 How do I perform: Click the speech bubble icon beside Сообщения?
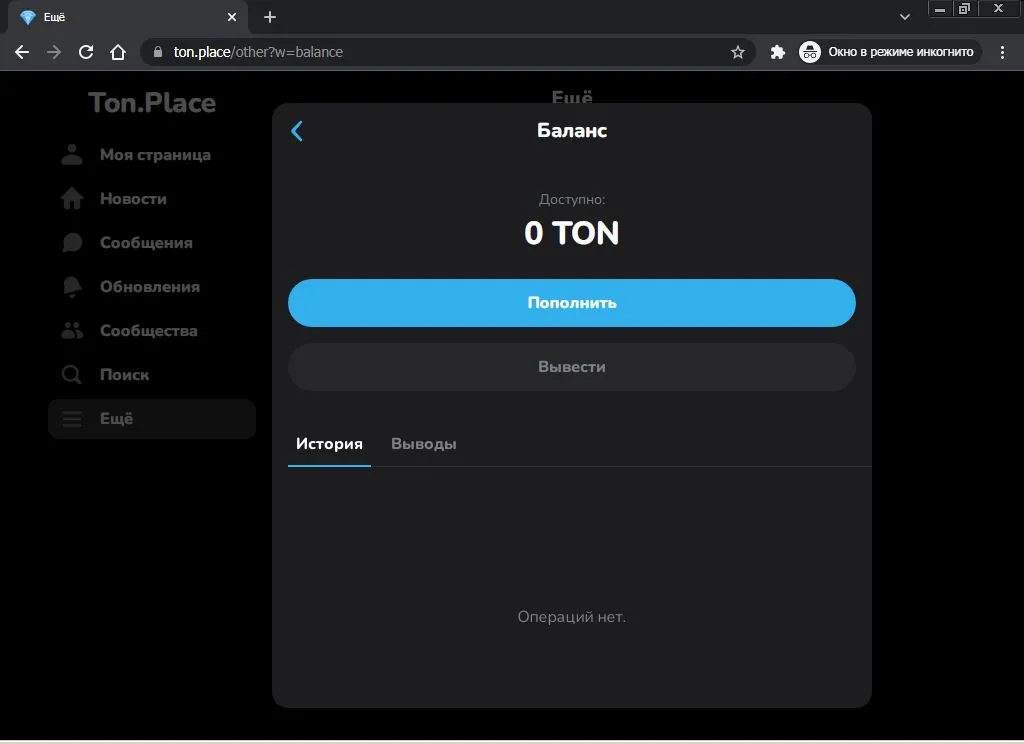pos(72,242)
